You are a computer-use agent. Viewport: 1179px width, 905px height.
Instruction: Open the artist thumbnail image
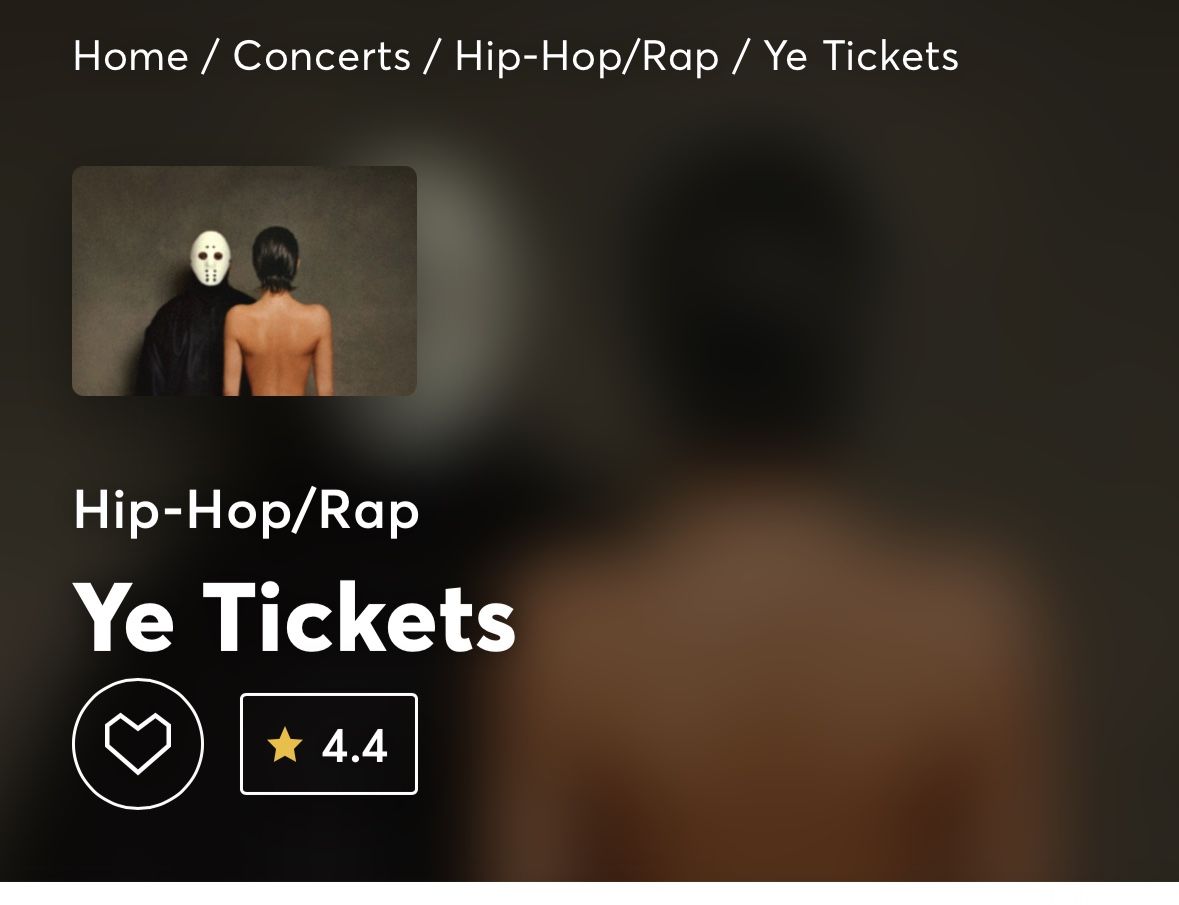244,280
